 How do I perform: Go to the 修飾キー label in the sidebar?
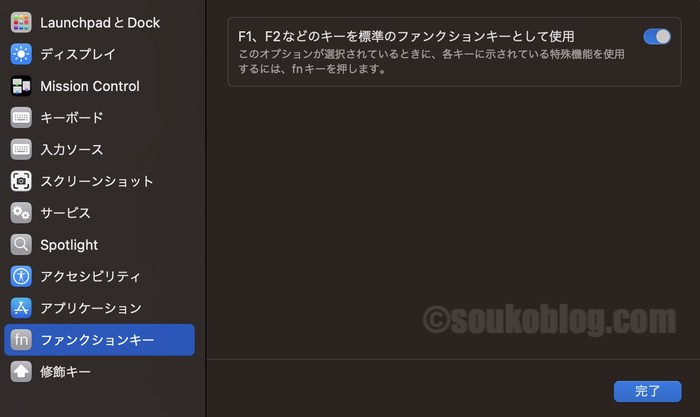point(65,372)
